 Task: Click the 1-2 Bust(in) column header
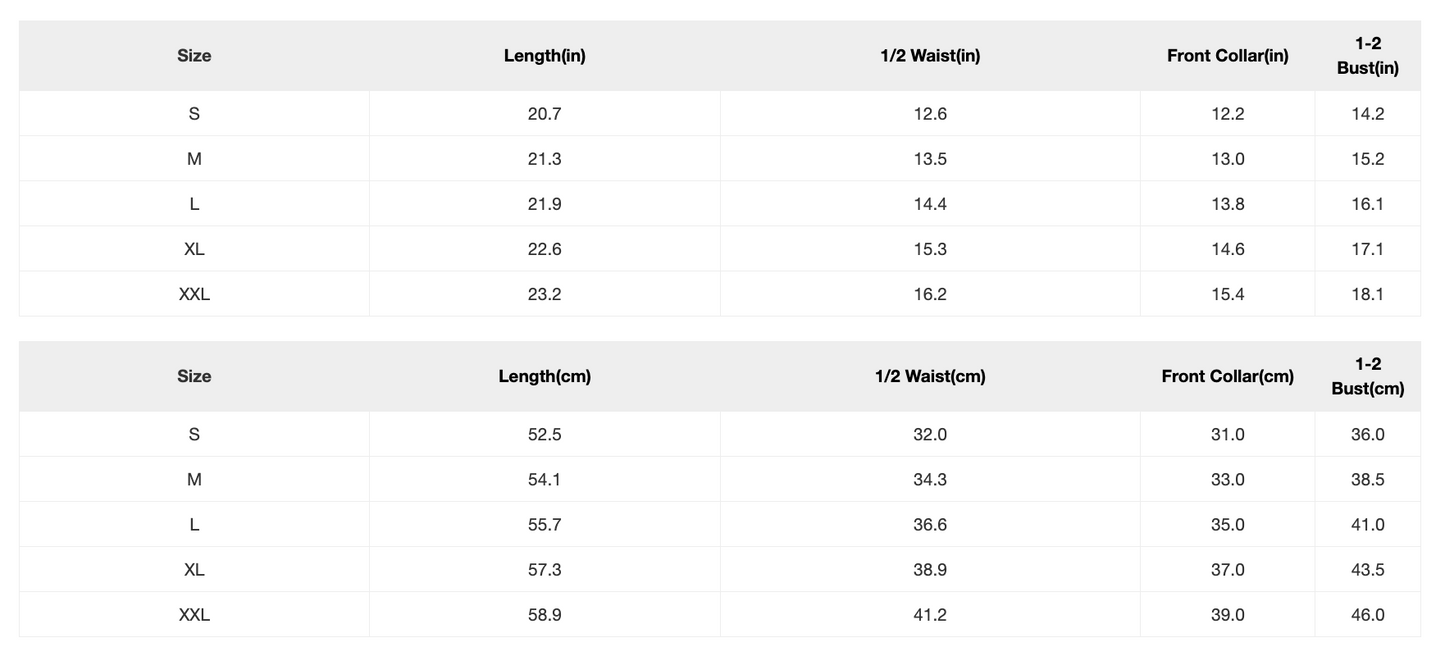pos(1367,56)
